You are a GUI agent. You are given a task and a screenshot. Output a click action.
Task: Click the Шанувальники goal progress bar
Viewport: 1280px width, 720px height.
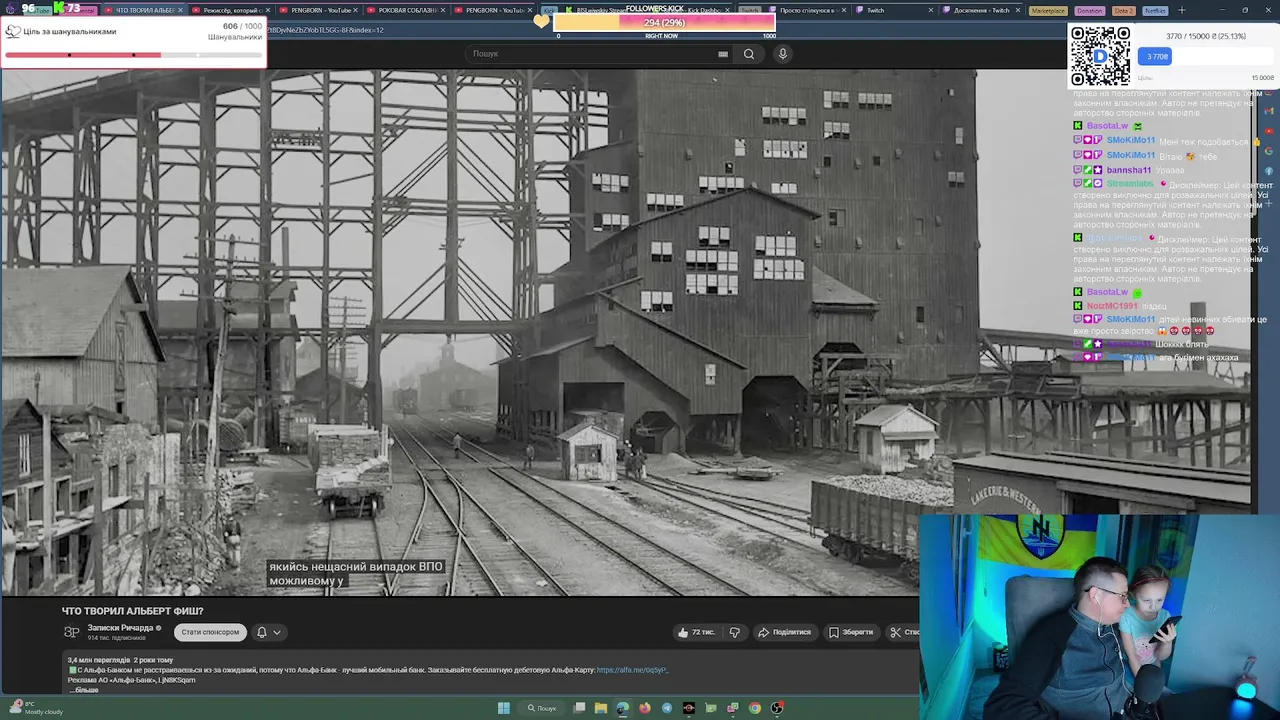133,55
